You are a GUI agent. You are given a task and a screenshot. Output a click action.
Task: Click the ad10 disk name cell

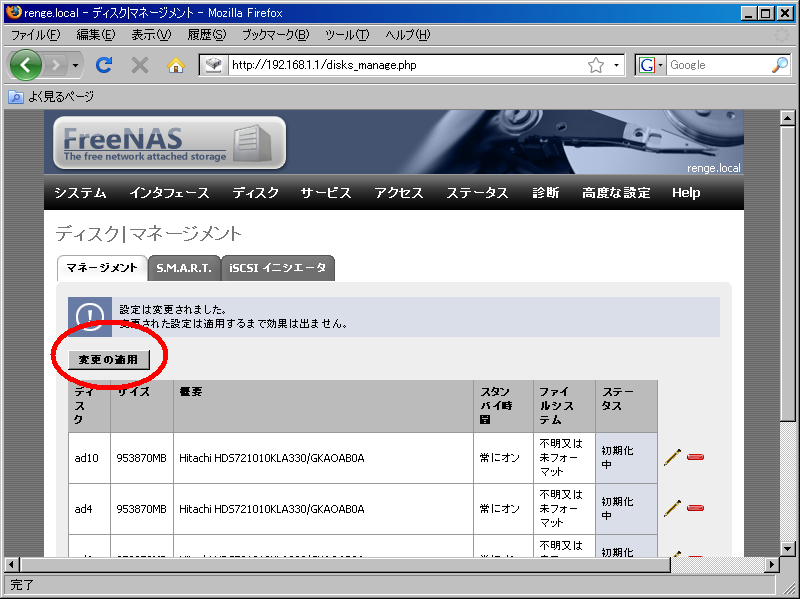89,458
